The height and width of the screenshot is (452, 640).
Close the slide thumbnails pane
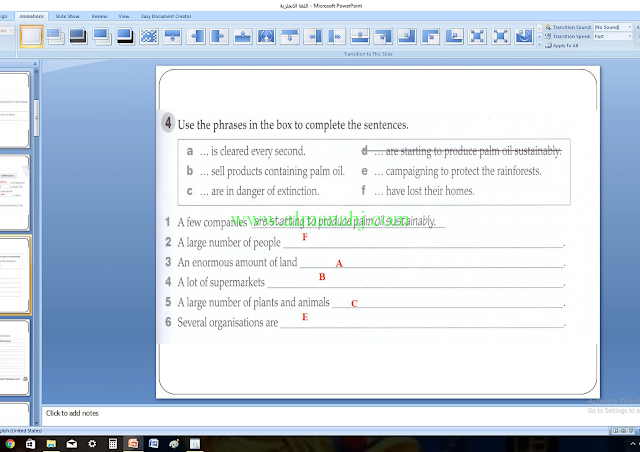coord(35,64)
